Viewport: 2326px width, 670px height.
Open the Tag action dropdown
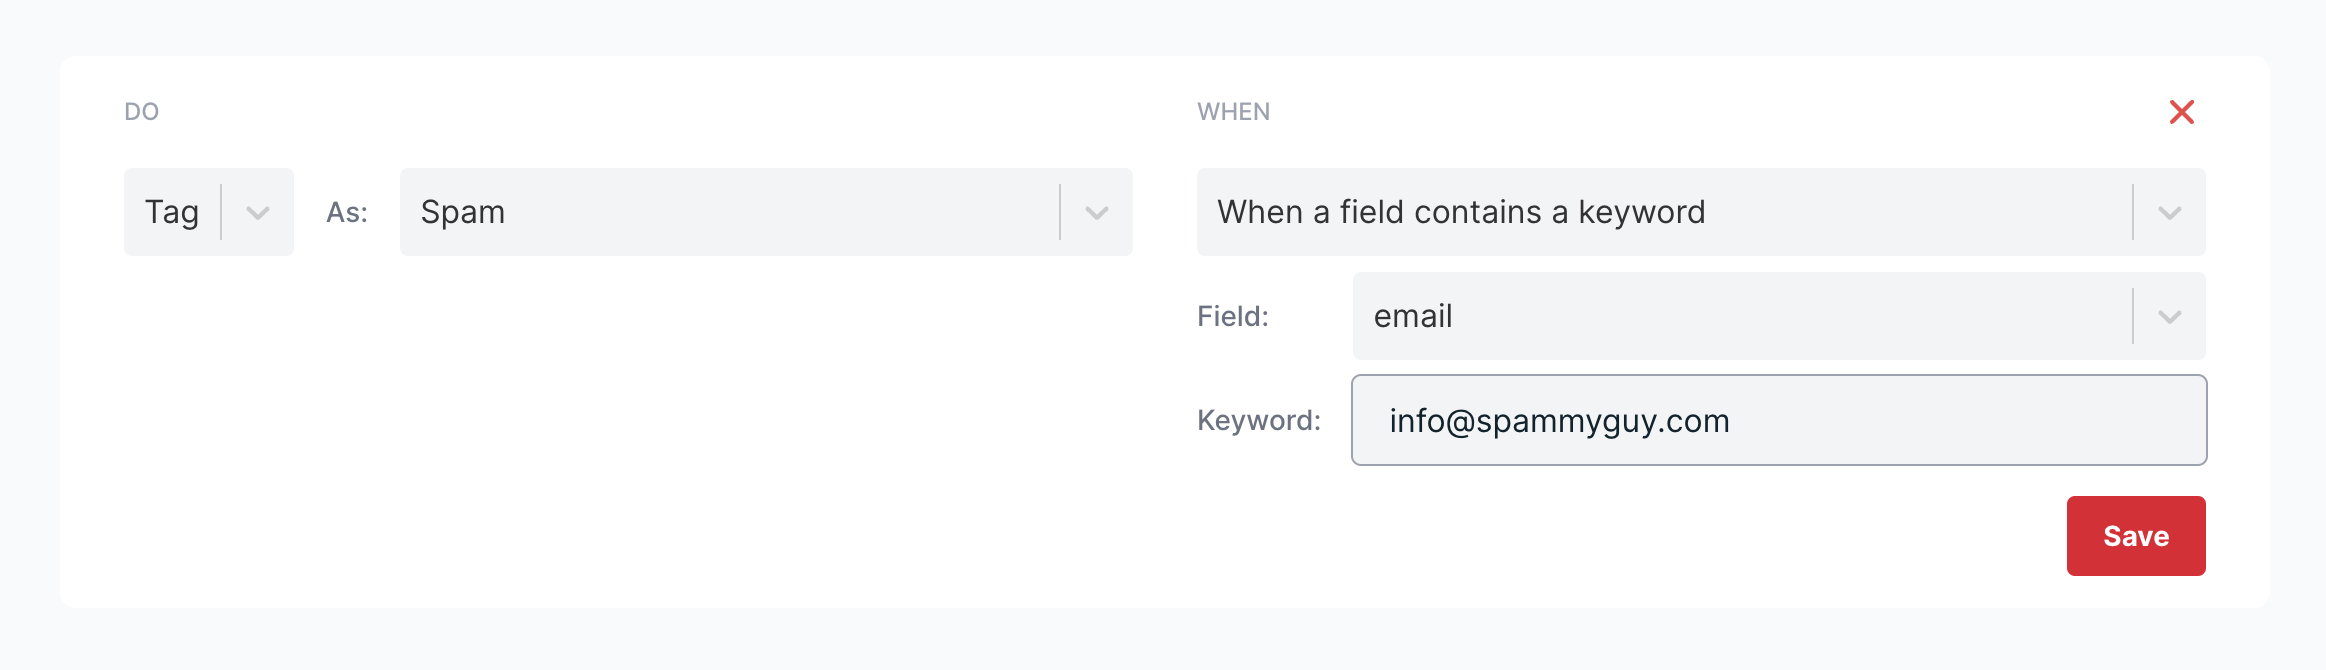pos(208,212)
